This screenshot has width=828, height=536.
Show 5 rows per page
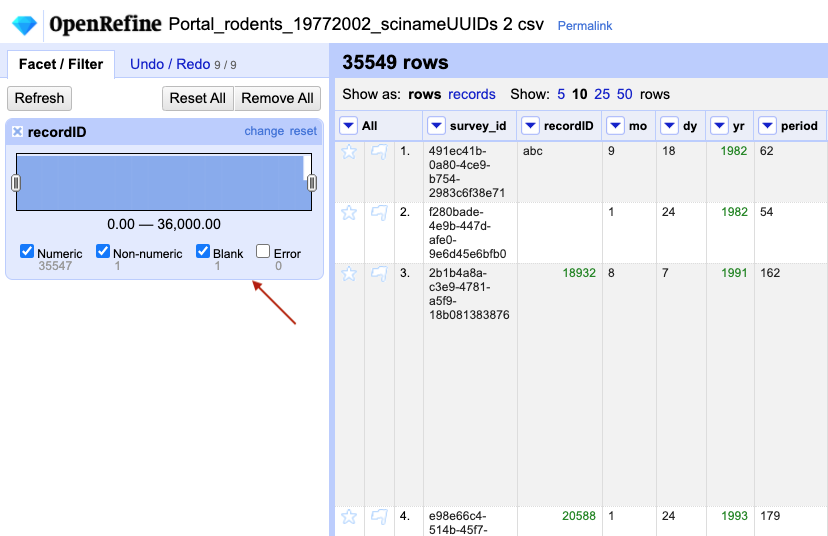(561, 95)
